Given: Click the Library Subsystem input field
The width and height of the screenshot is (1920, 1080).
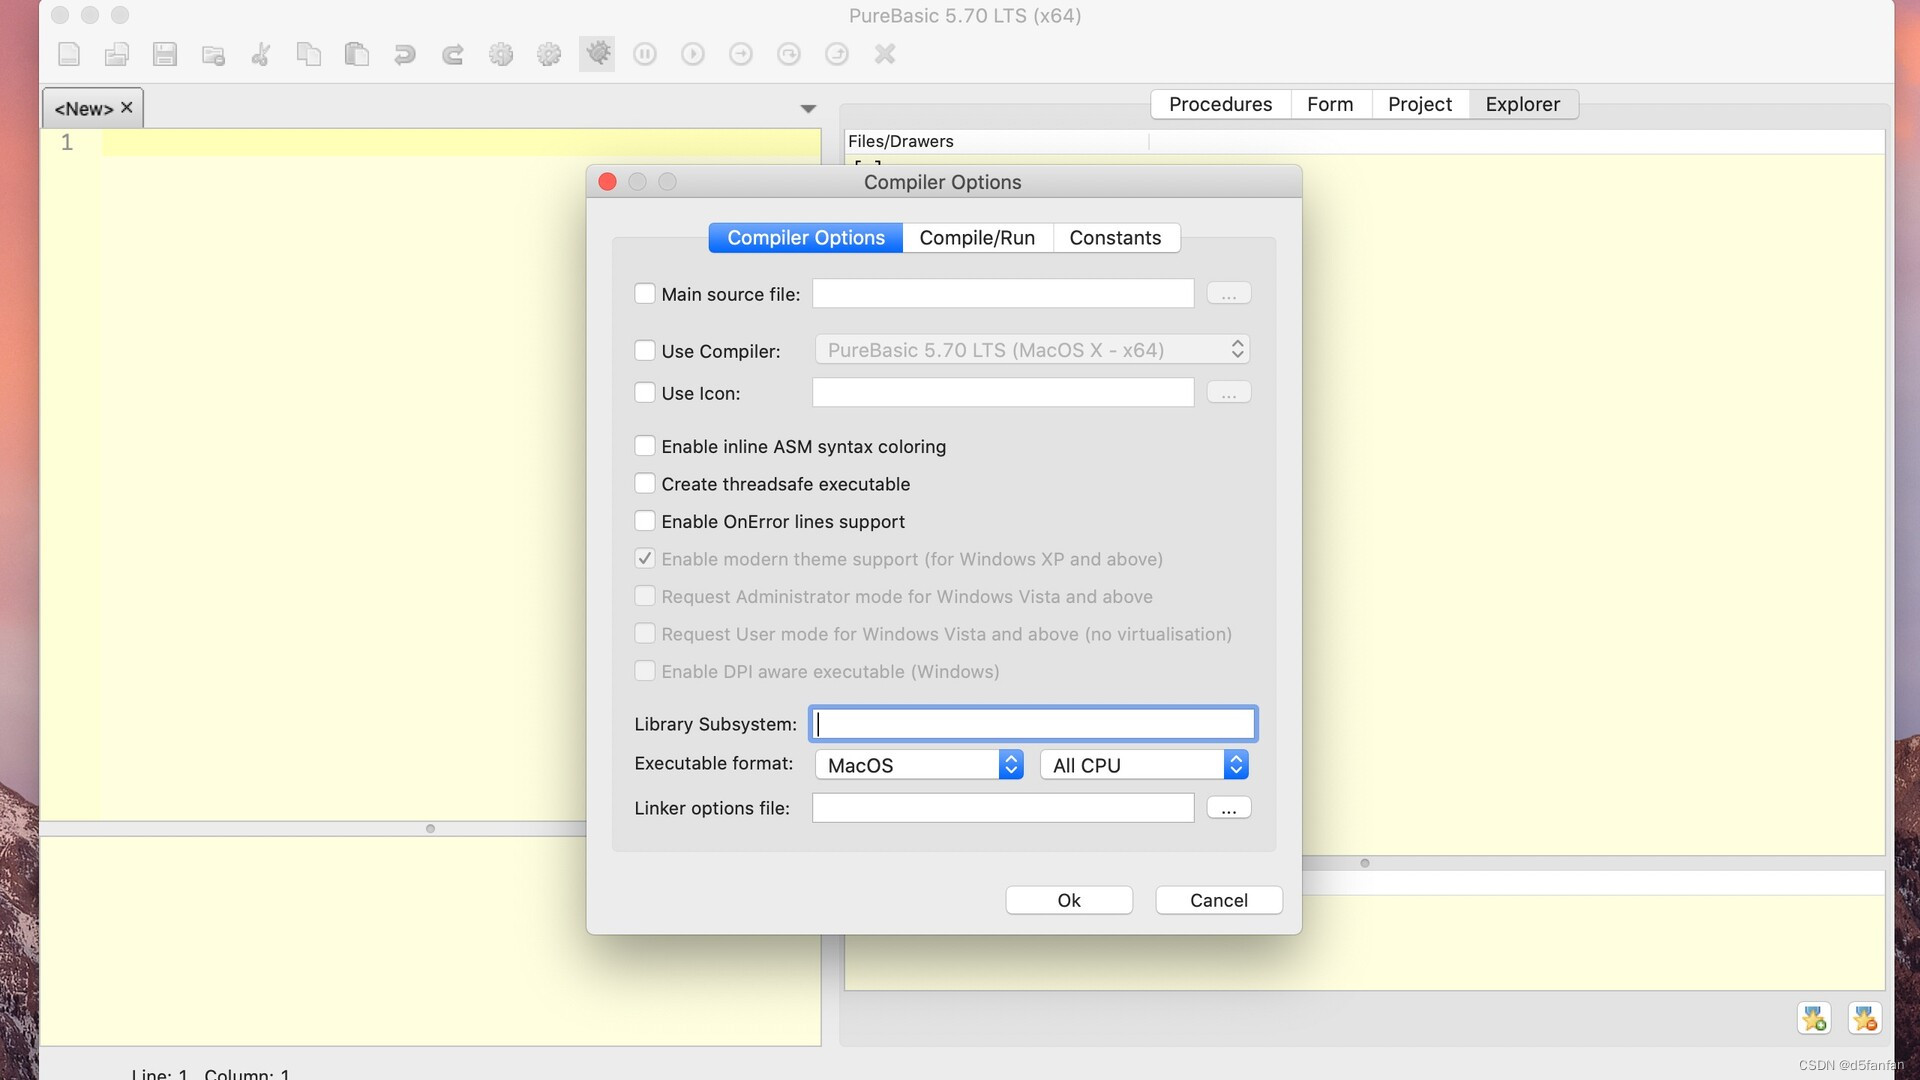Looking at the screenshot, I should click(1032, 723).
